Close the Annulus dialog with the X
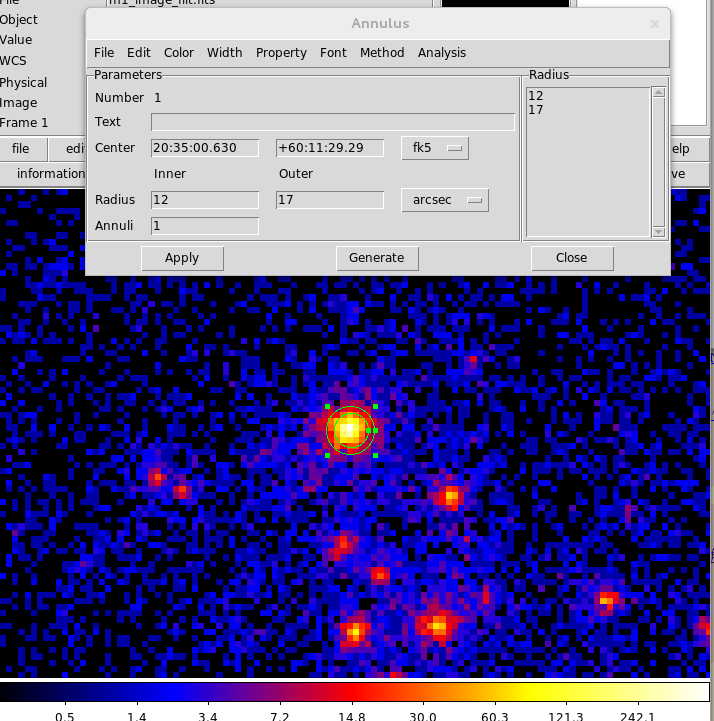This screenshot has height=721, width=714. [x=655, y=24]
